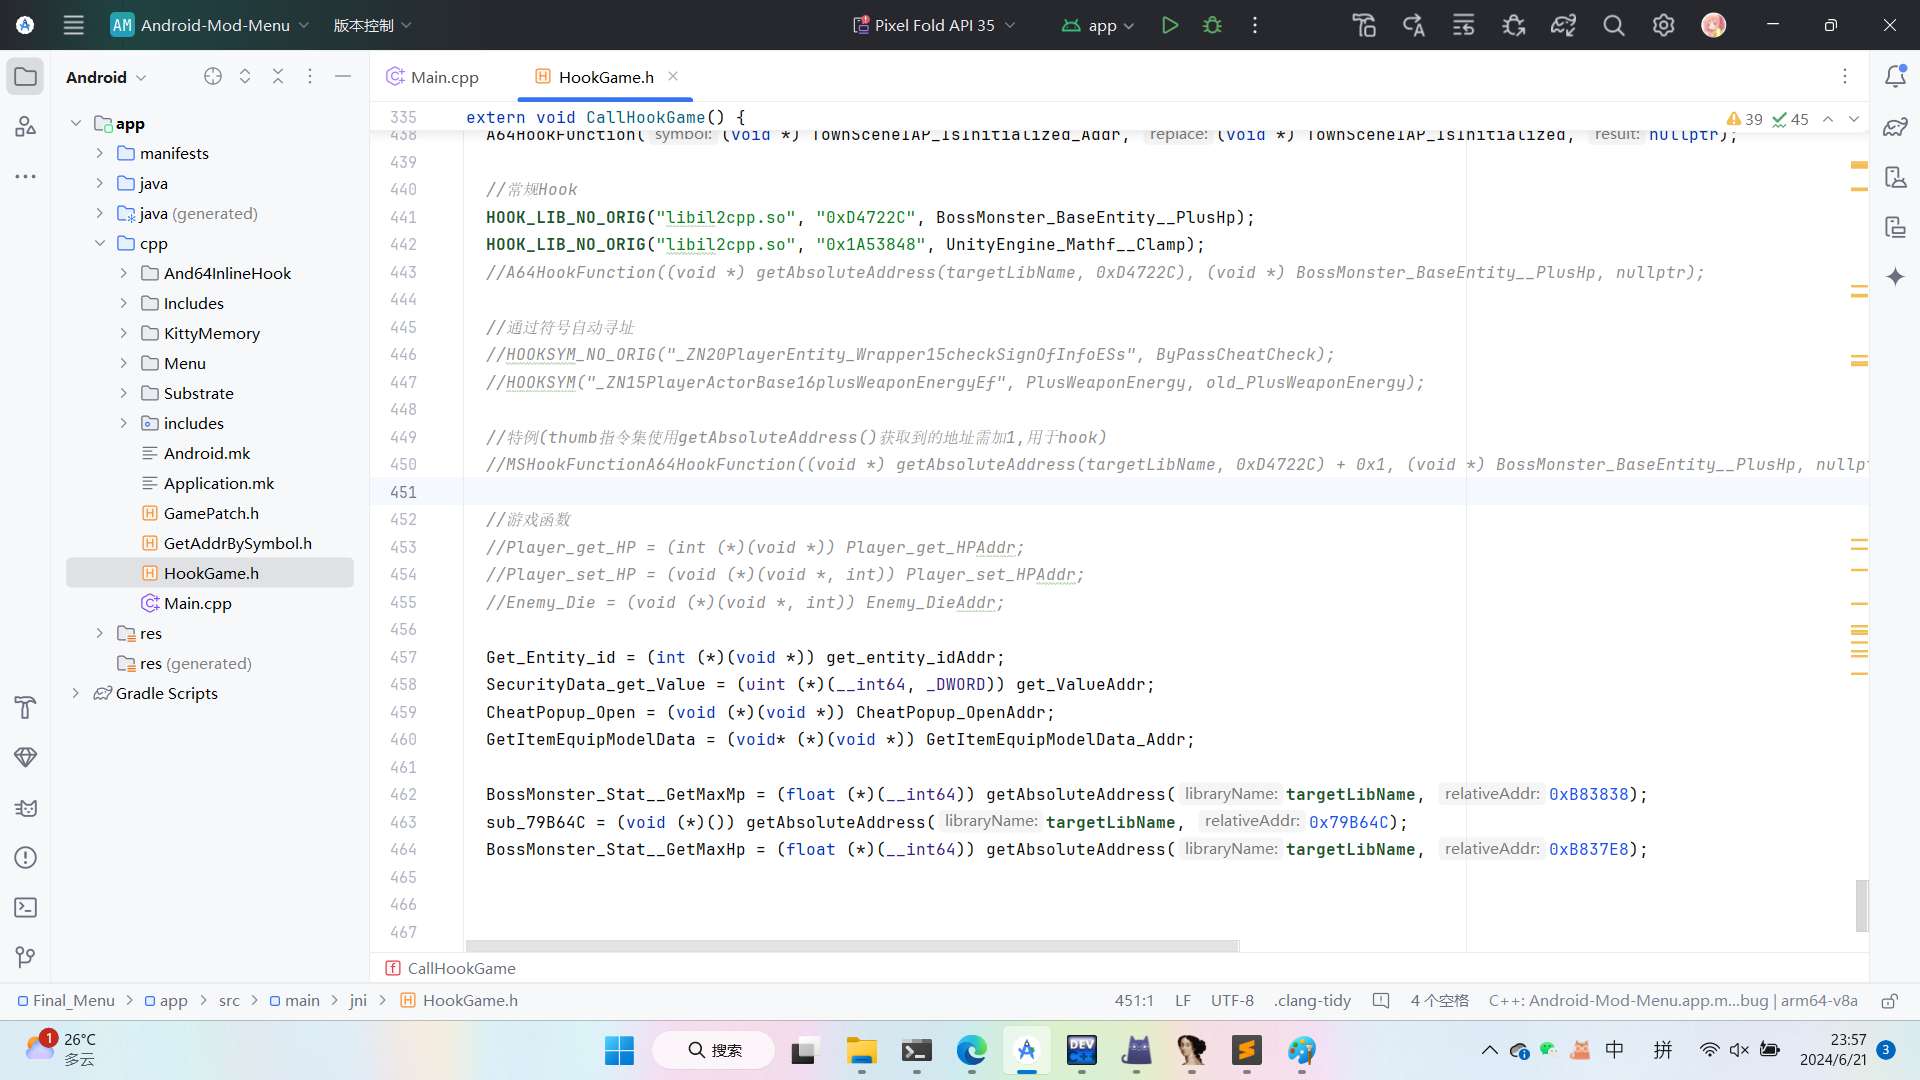
Task: Open the Terminal tool window
Action: point(26,907)
